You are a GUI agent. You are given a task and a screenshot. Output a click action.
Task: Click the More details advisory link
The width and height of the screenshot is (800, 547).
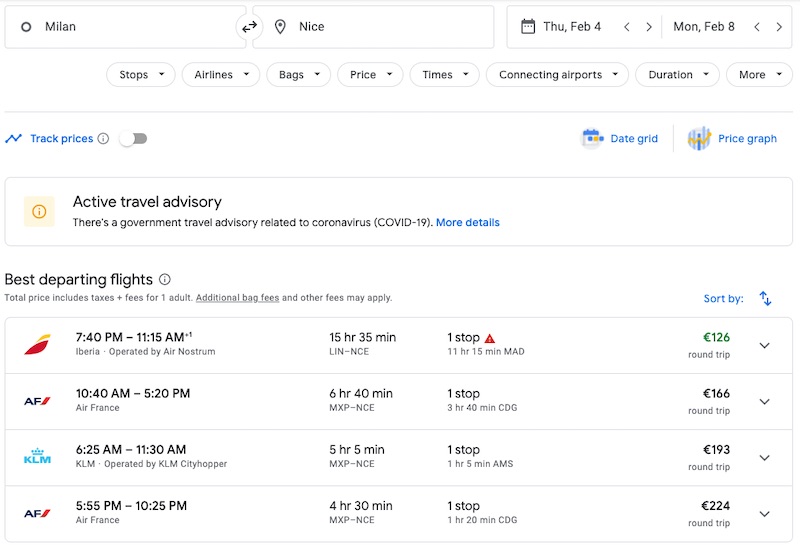[x=467, y=222]
